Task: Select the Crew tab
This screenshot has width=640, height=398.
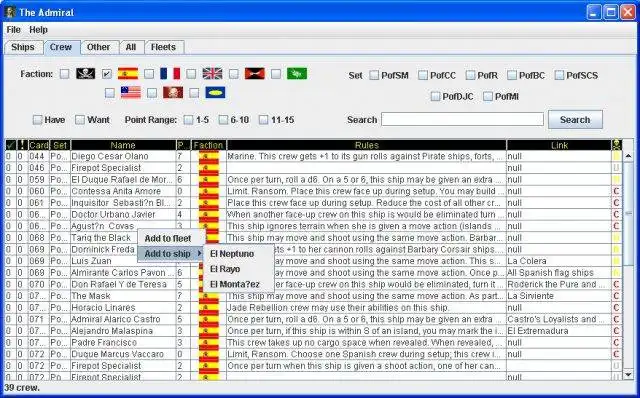Action: pos(61,47)
